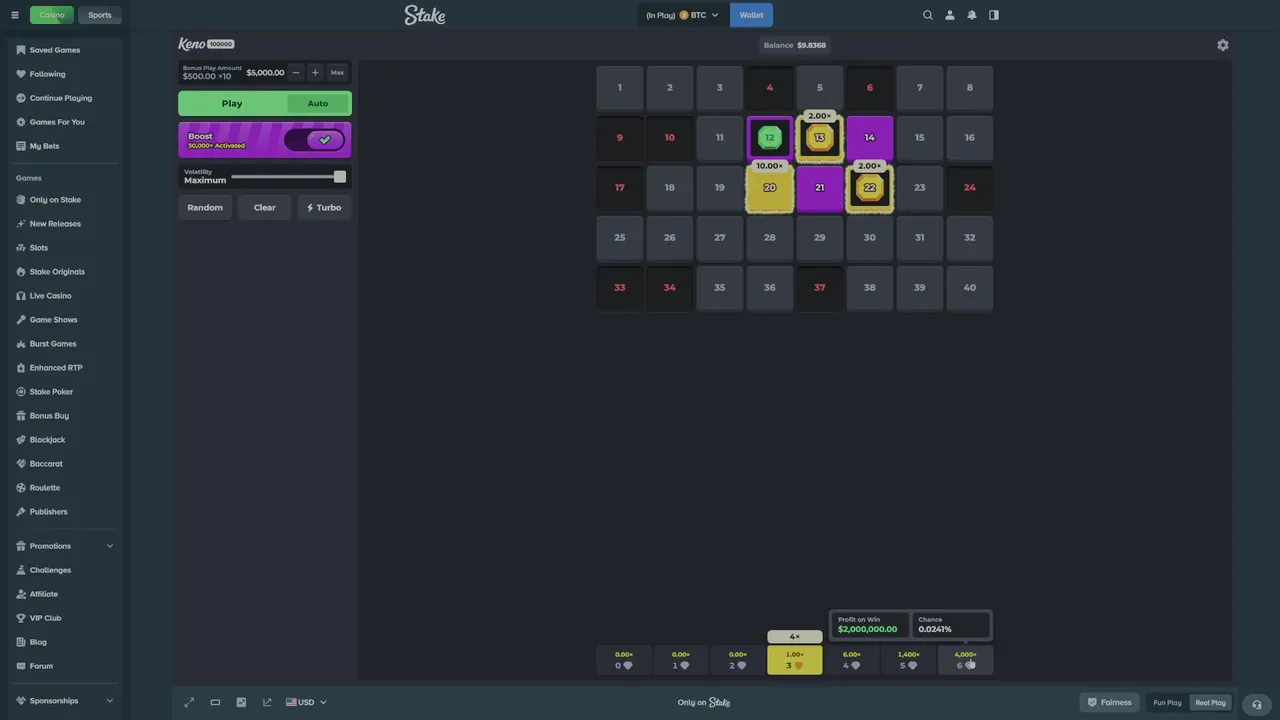Open the search magnifier in the header
Image resolution: width=1280 pixels, height=720 pixels.
[928, 15]
